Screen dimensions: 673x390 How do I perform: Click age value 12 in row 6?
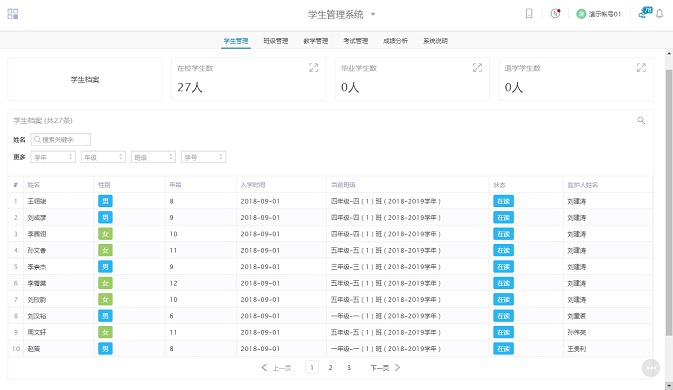pyautogui.click(x=173, y=283)
